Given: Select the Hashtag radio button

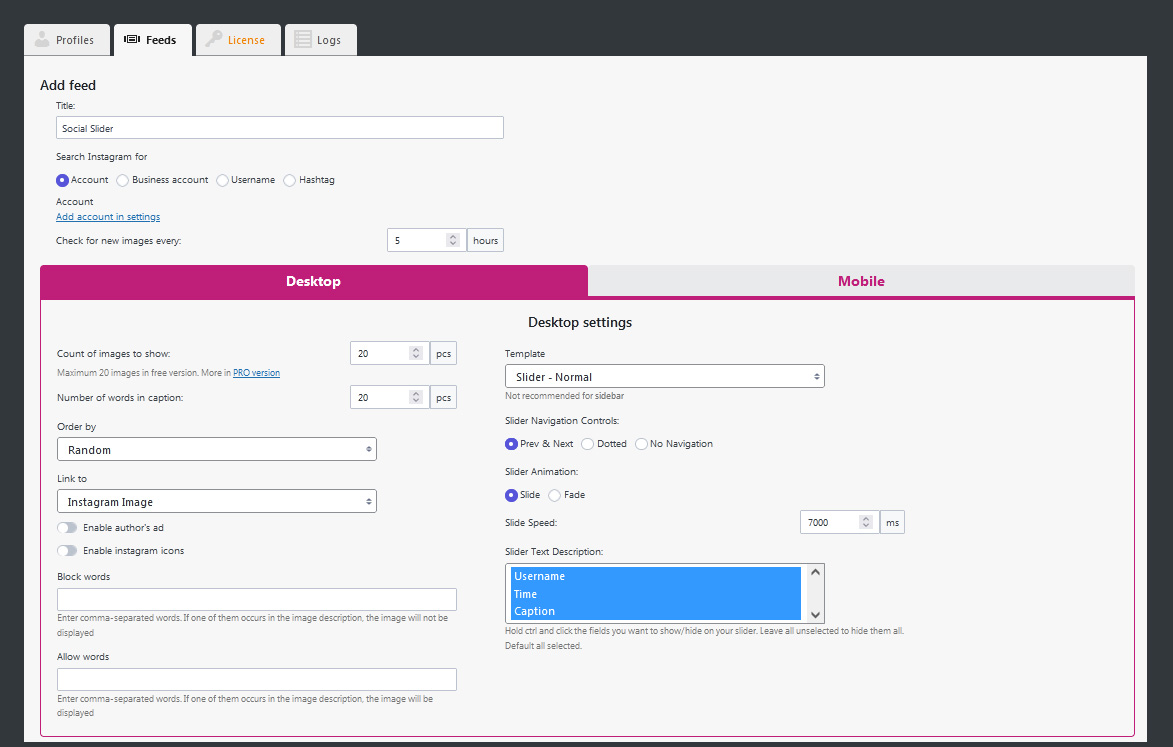Looking at the screenshot, I should [x=290, y=180].
